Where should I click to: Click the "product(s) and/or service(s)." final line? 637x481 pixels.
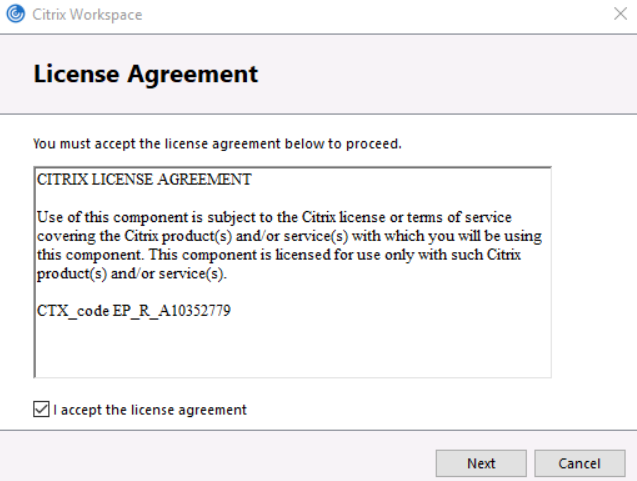pyautogui.click(x=132, y=273)
